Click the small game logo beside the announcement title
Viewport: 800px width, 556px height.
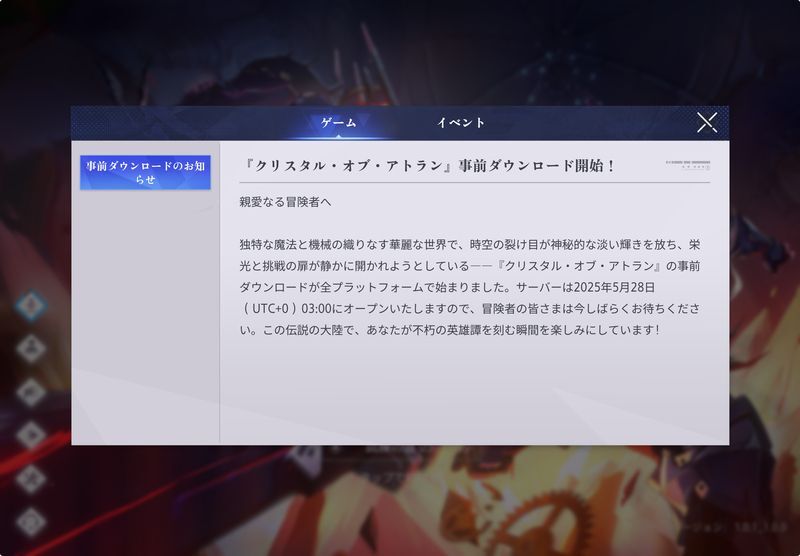click(685, 165)
